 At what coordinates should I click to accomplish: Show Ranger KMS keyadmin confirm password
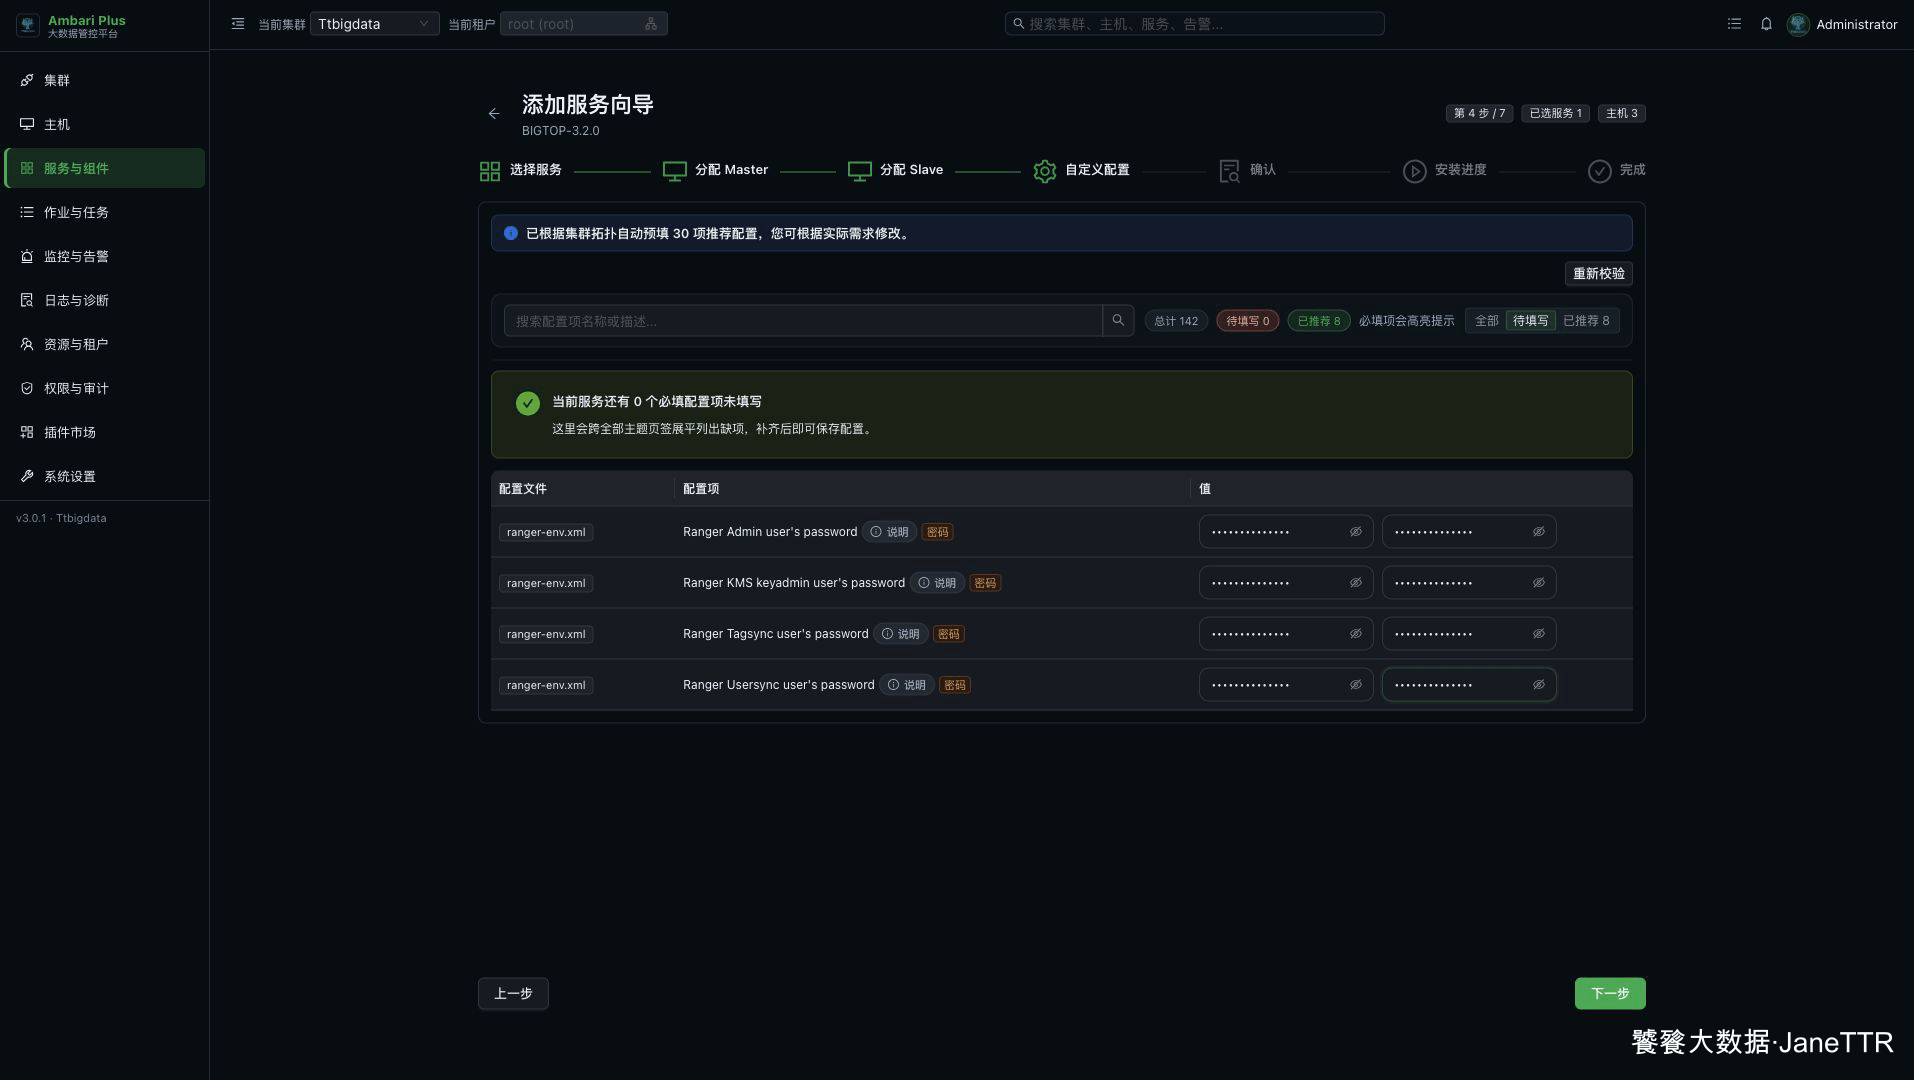[1539, 583]
